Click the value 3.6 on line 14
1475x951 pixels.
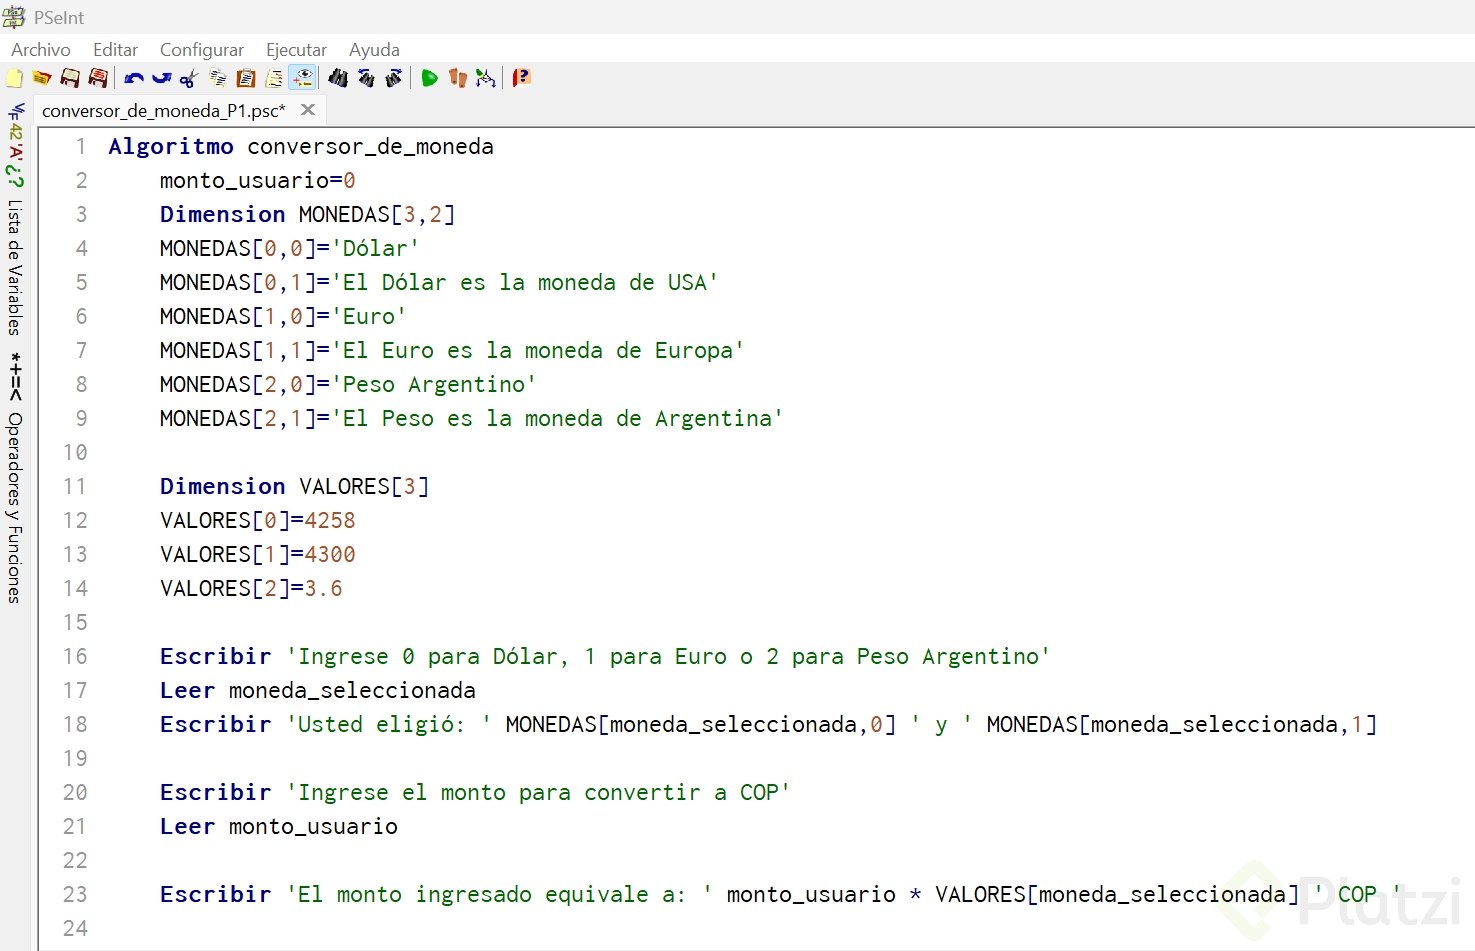(x=323, y=589)
